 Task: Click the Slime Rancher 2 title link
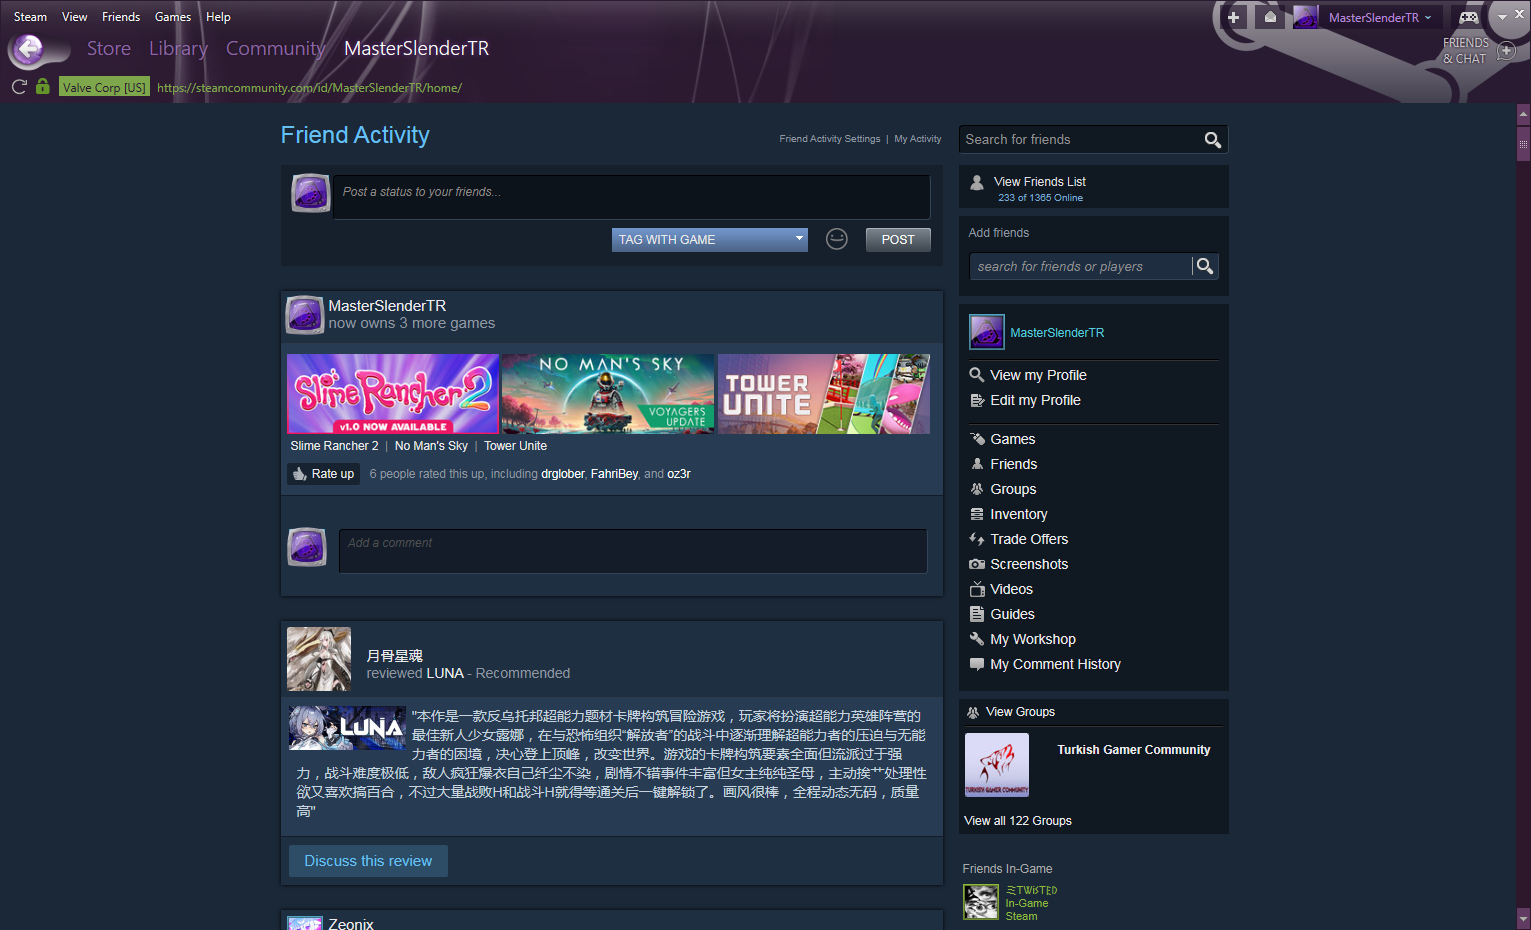click(334, 446)
